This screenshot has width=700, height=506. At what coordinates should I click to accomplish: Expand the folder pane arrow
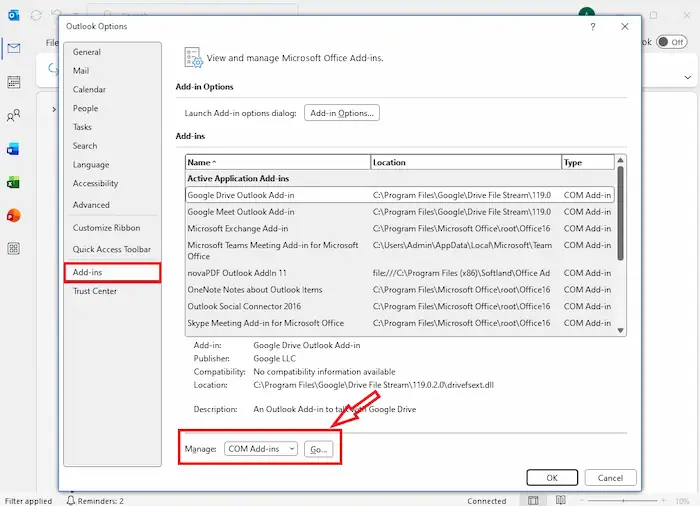(x=54, y=109)
